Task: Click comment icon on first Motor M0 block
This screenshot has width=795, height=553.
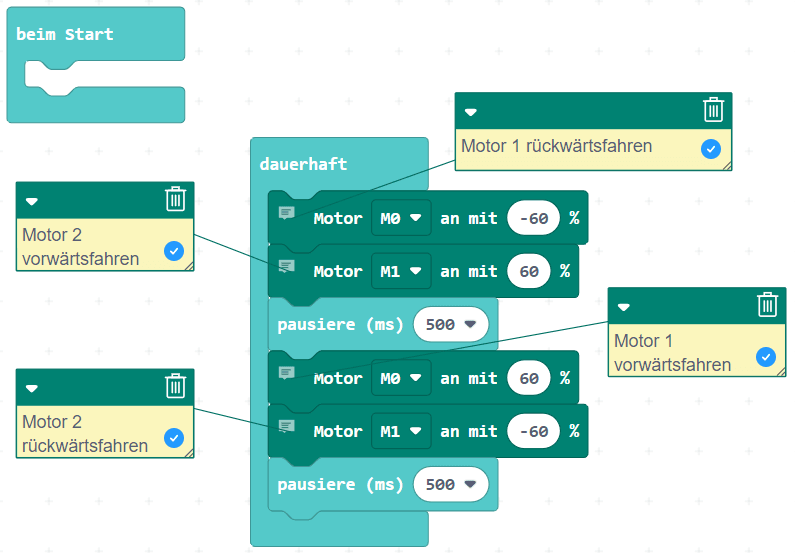Action: pyautogui.click(x=287, y=213)
